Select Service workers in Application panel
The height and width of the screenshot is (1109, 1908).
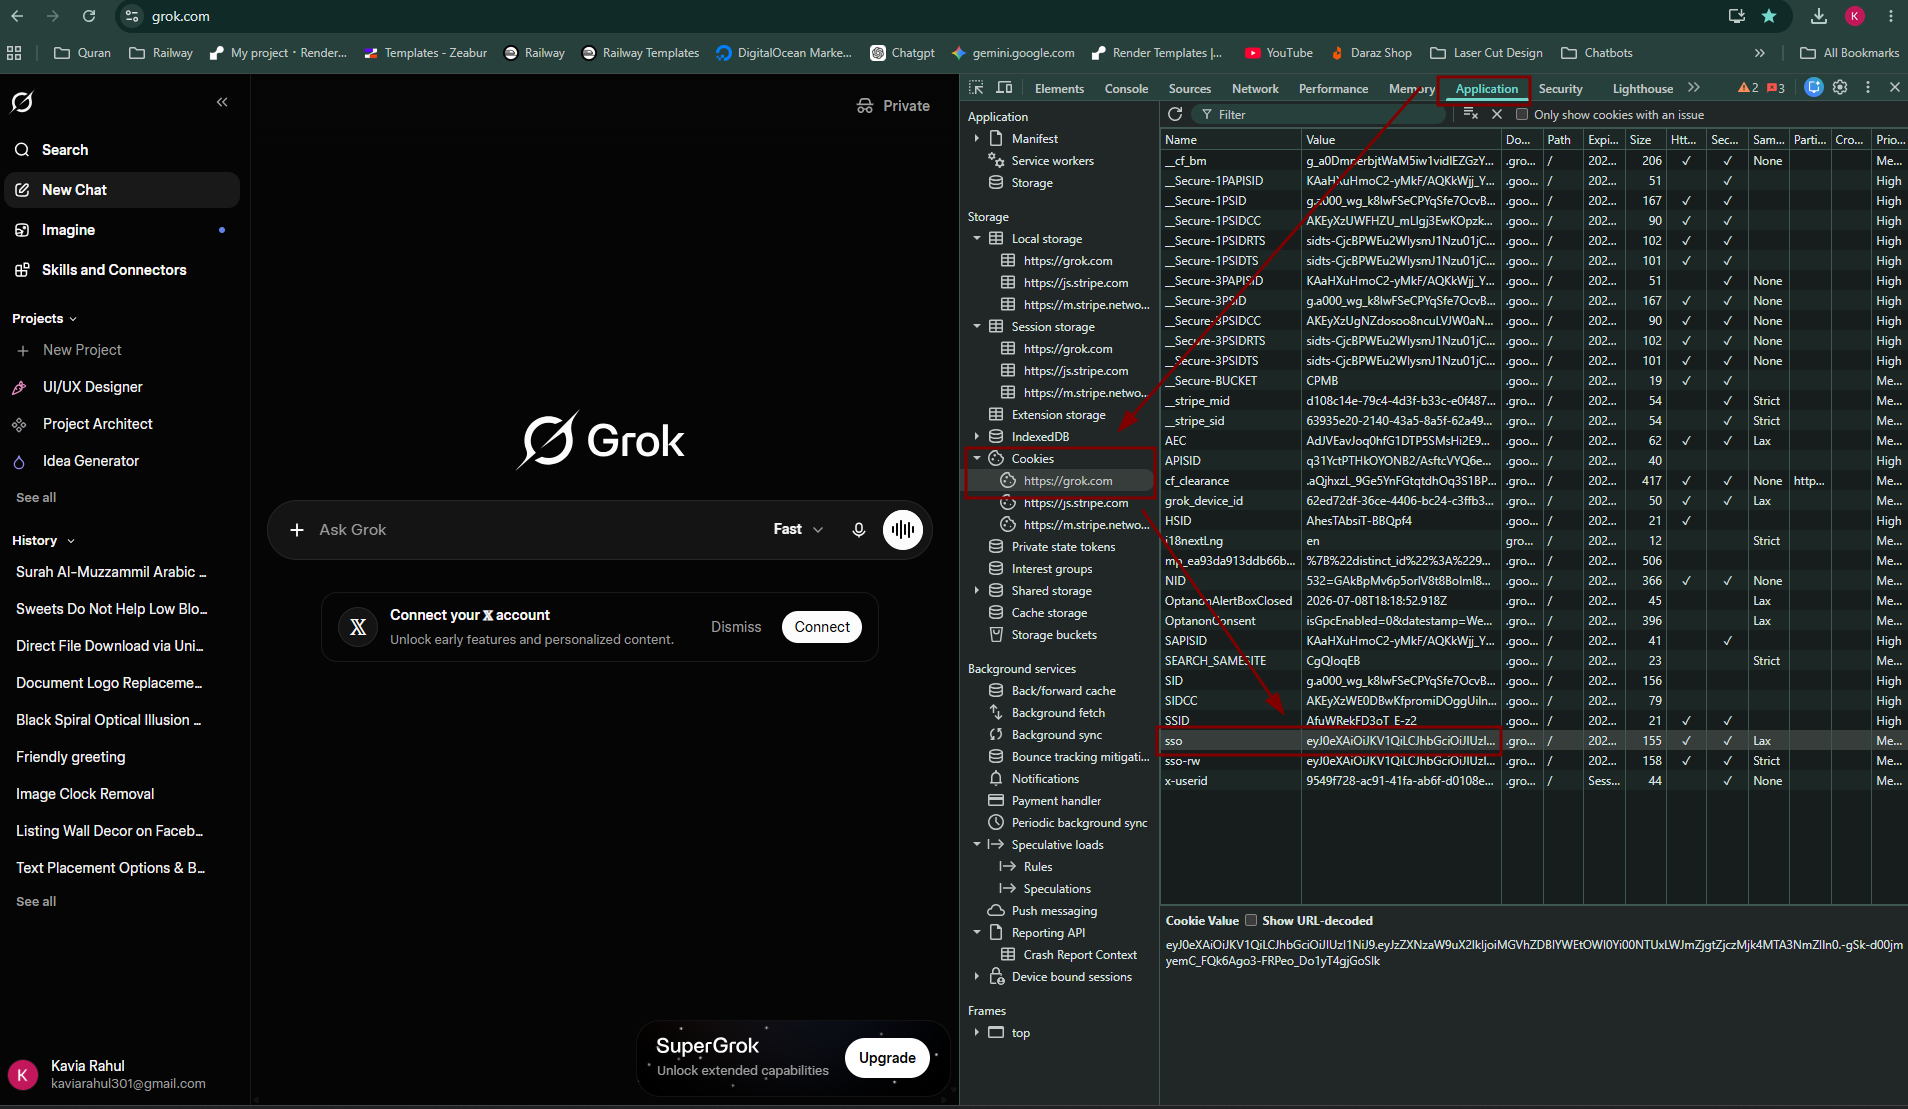(x=1052, y=161)
